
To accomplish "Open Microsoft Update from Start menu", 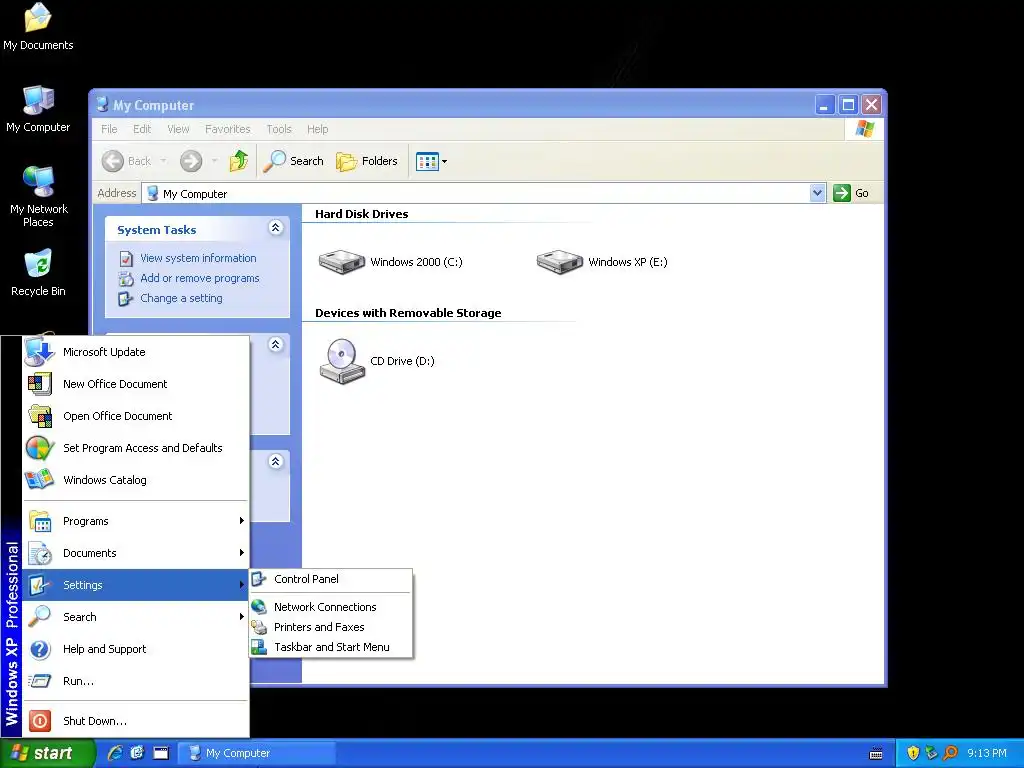I will pos(136,352).
